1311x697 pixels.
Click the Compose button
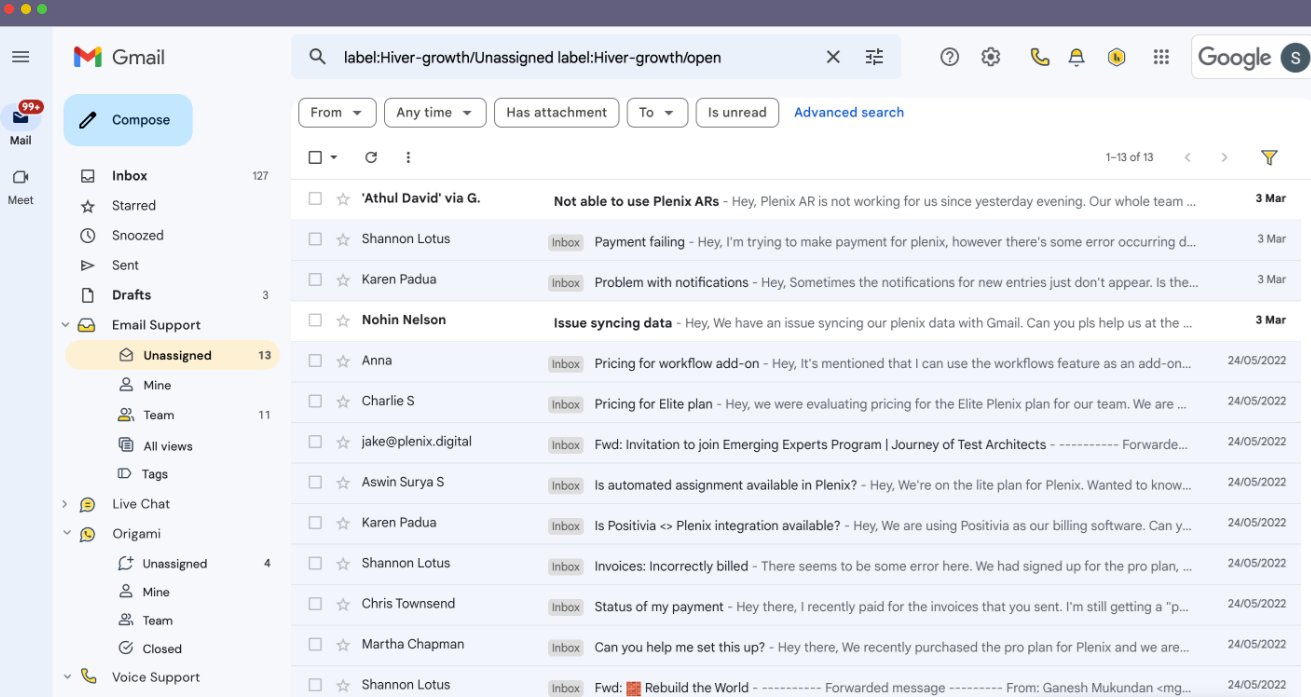point(128,120)
